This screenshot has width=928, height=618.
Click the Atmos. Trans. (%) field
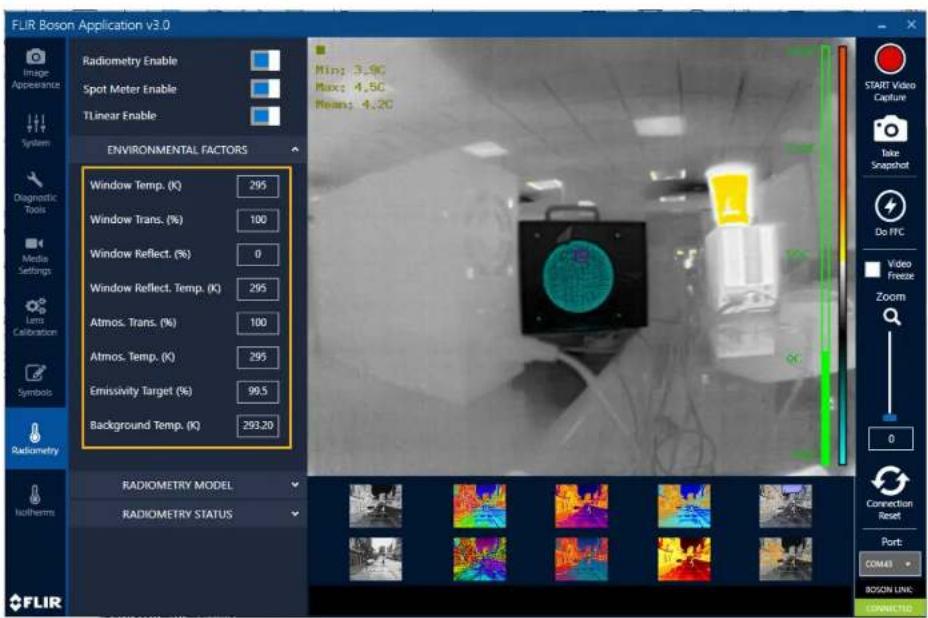coord(257,323)
